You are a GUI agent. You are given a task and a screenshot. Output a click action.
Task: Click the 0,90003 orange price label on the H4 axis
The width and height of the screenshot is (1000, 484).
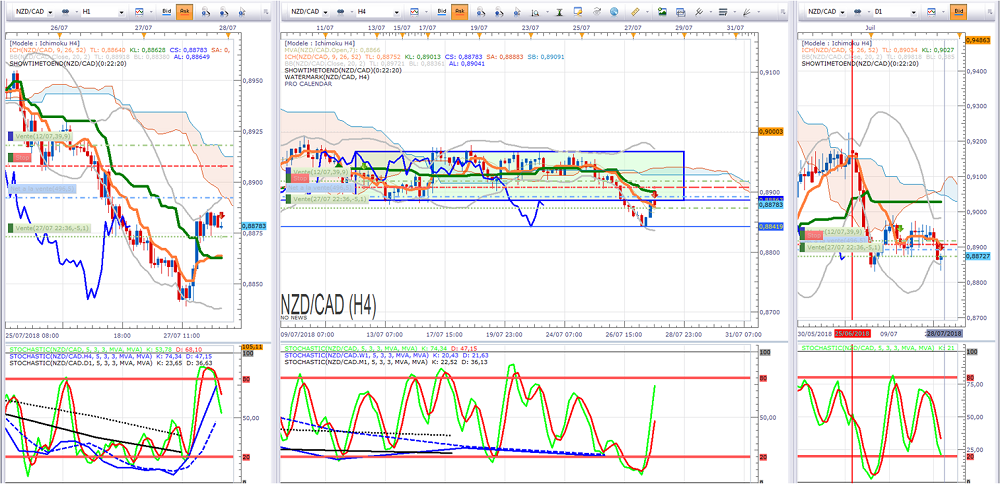click(770, 131)
